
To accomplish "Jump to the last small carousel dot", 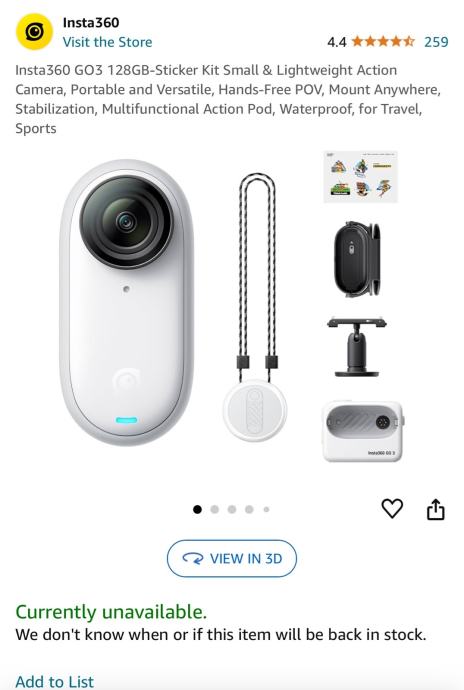I will (266, 509).
